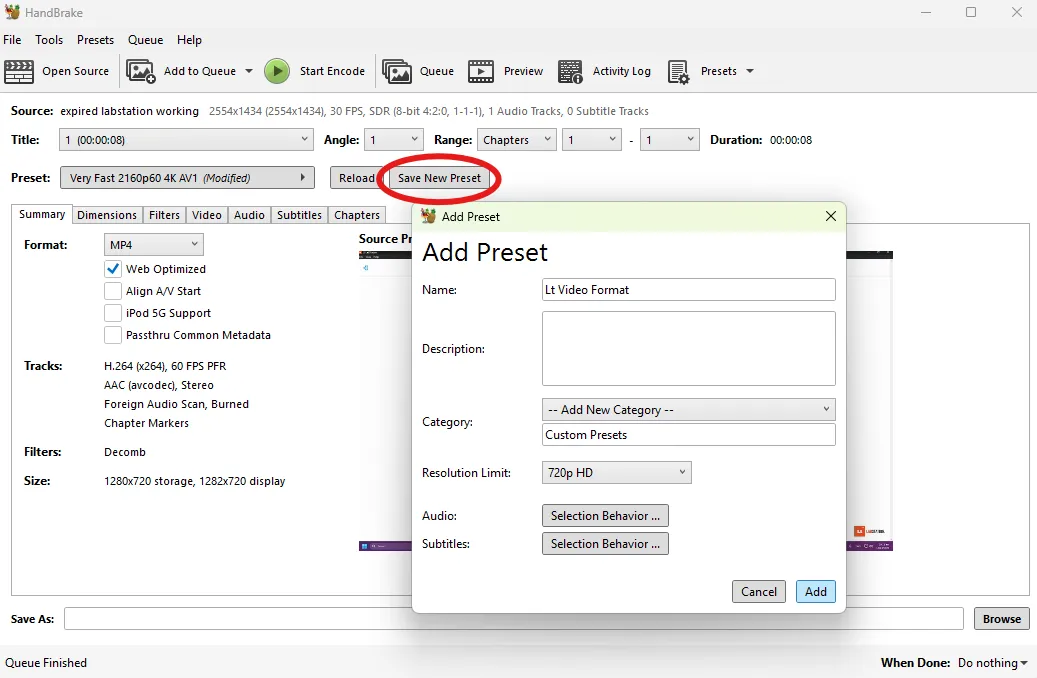Open the end chapter dropdown
Image resolution: width=1037 pixels, height=678 pixels.
(x=669, y=140)
